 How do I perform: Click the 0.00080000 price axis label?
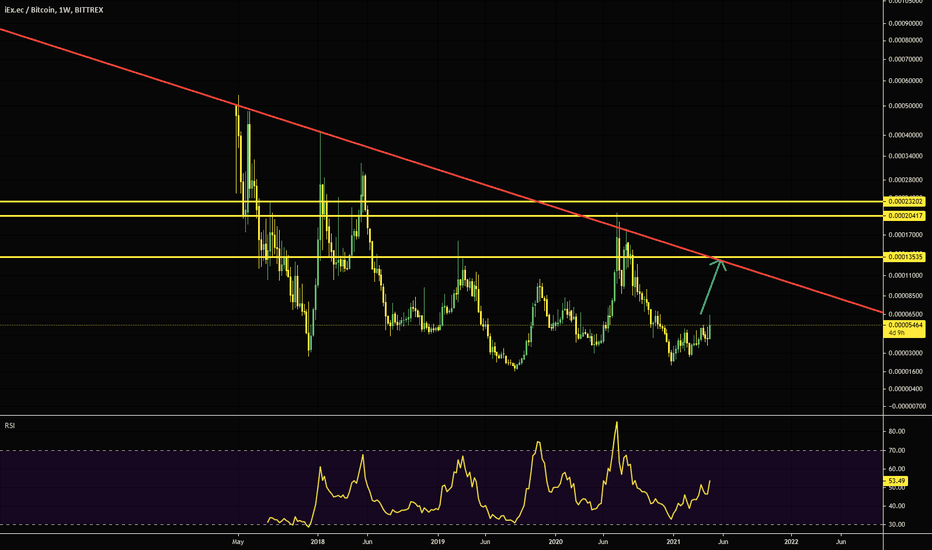[x=906, y=40]
